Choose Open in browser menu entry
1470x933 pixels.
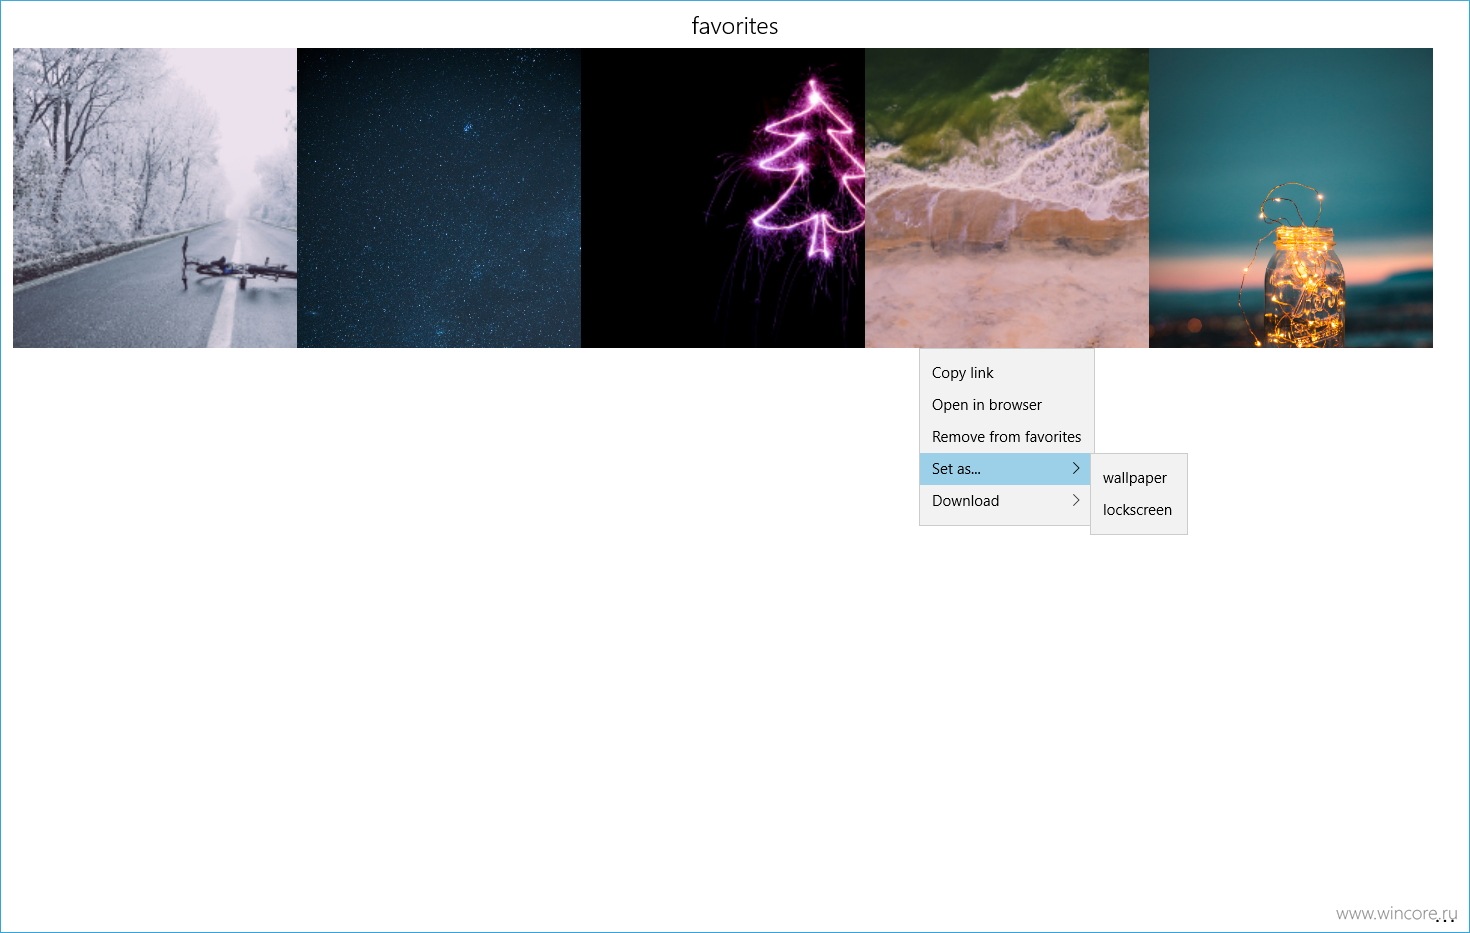1006,405
